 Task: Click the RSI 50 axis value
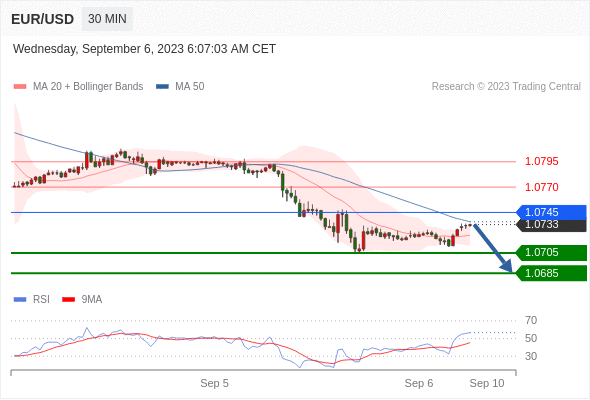tap(531, 338)
